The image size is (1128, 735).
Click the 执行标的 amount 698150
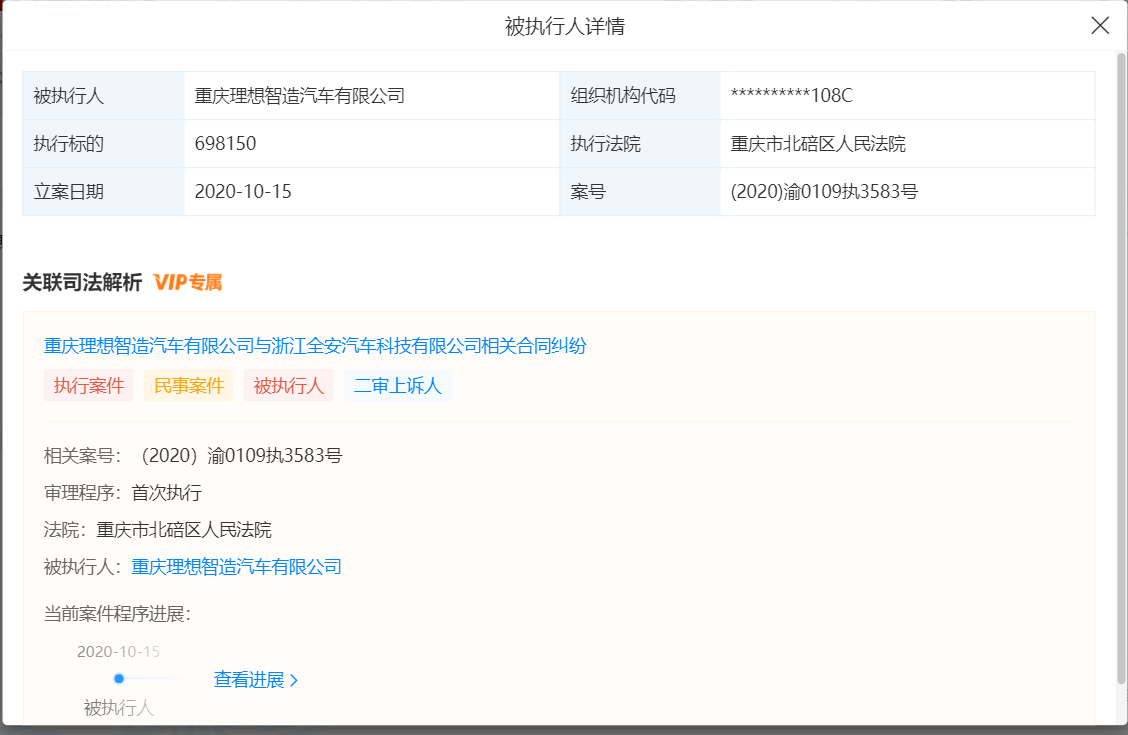226,144
